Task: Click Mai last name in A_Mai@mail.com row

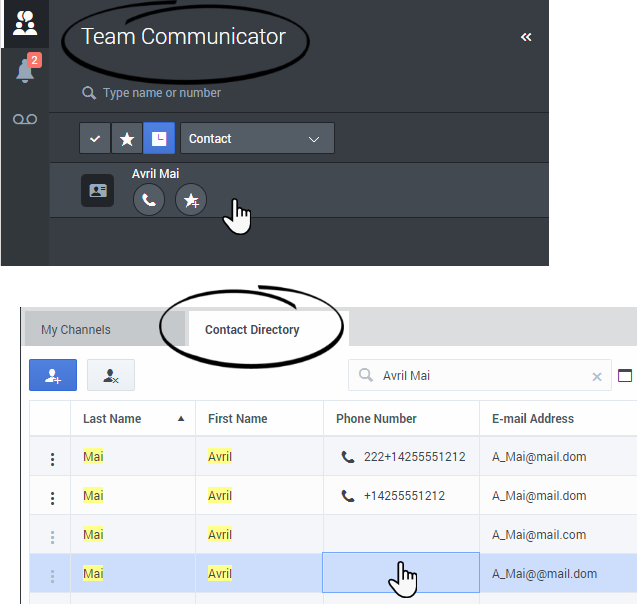Action: pyautogui.click(x=93, y=535)
